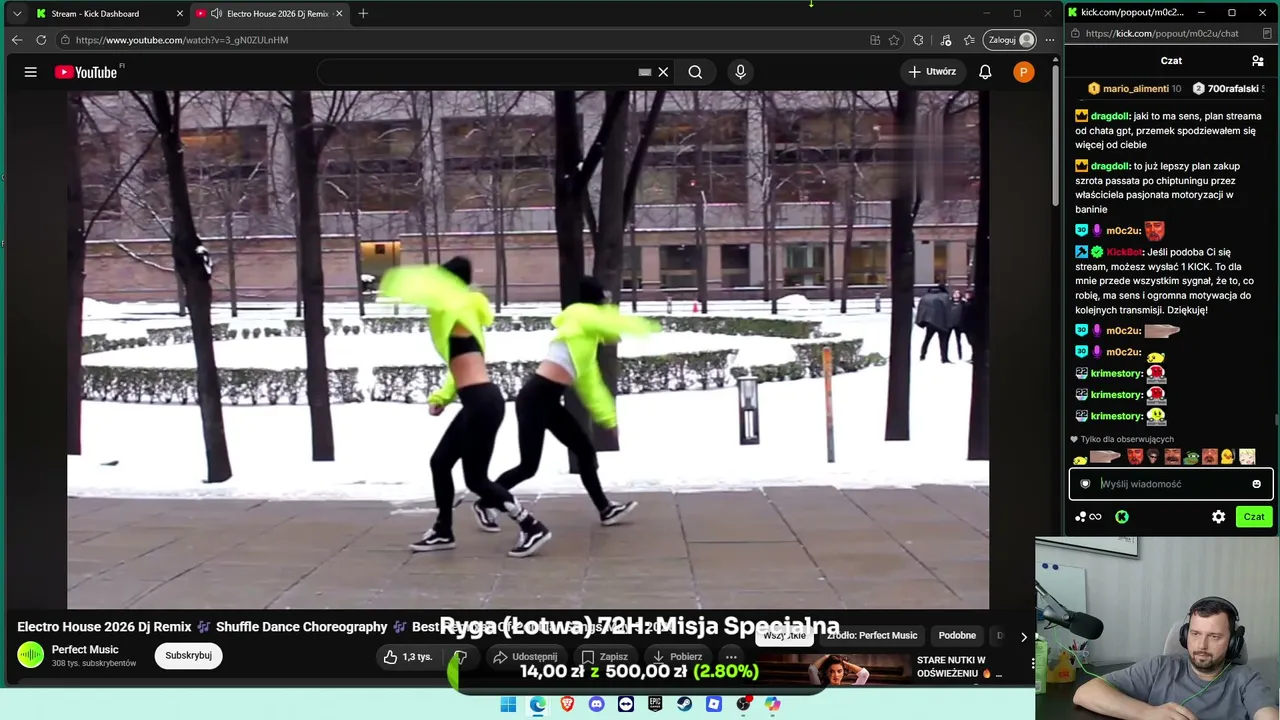1280x720 pixels.
Task: Click the KickBot username in chat
Action: [x=1124, y=252]
